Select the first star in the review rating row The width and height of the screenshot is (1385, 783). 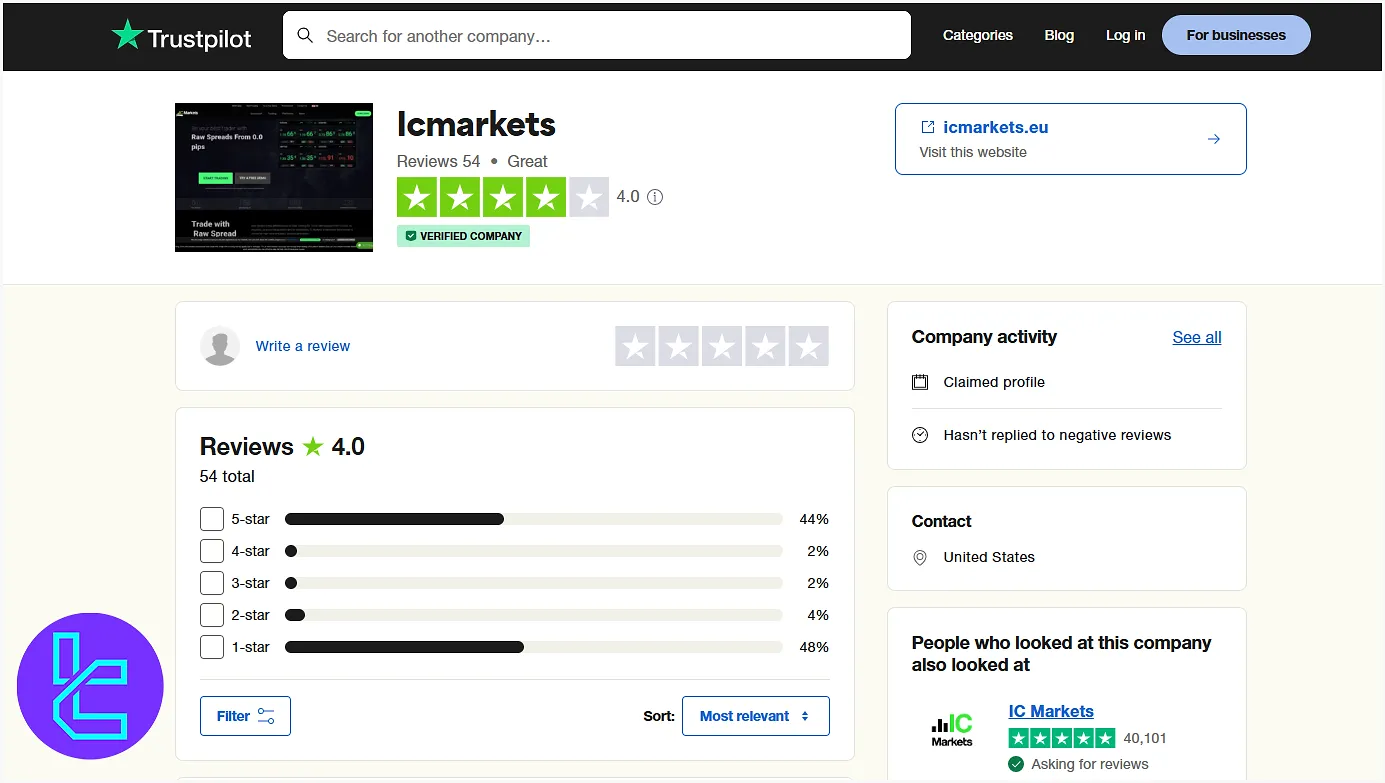[635, 346]
